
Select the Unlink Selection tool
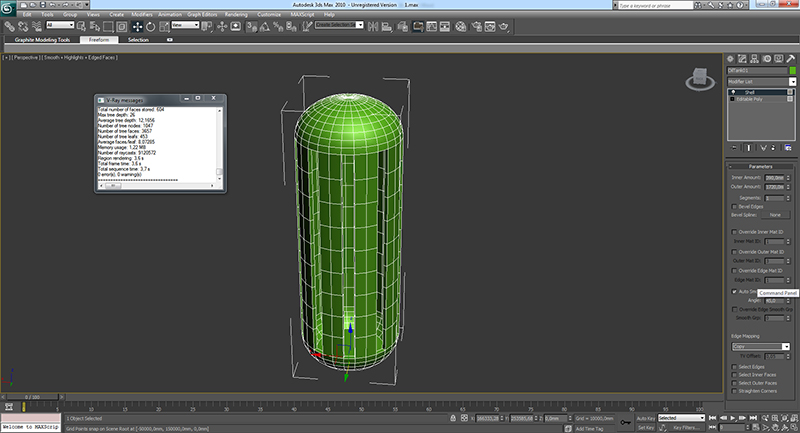pos(23,26)
